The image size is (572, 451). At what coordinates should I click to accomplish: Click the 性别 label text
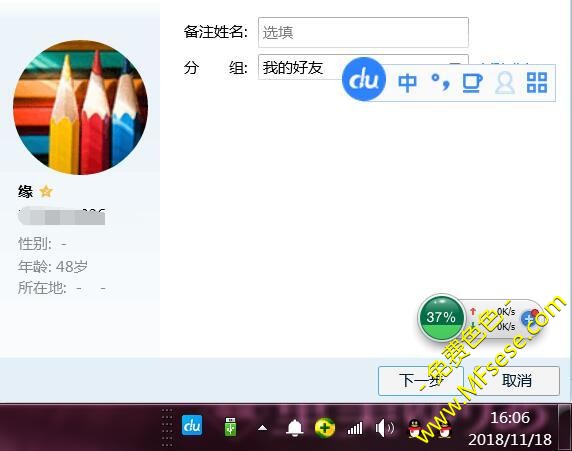pos(35,244)
